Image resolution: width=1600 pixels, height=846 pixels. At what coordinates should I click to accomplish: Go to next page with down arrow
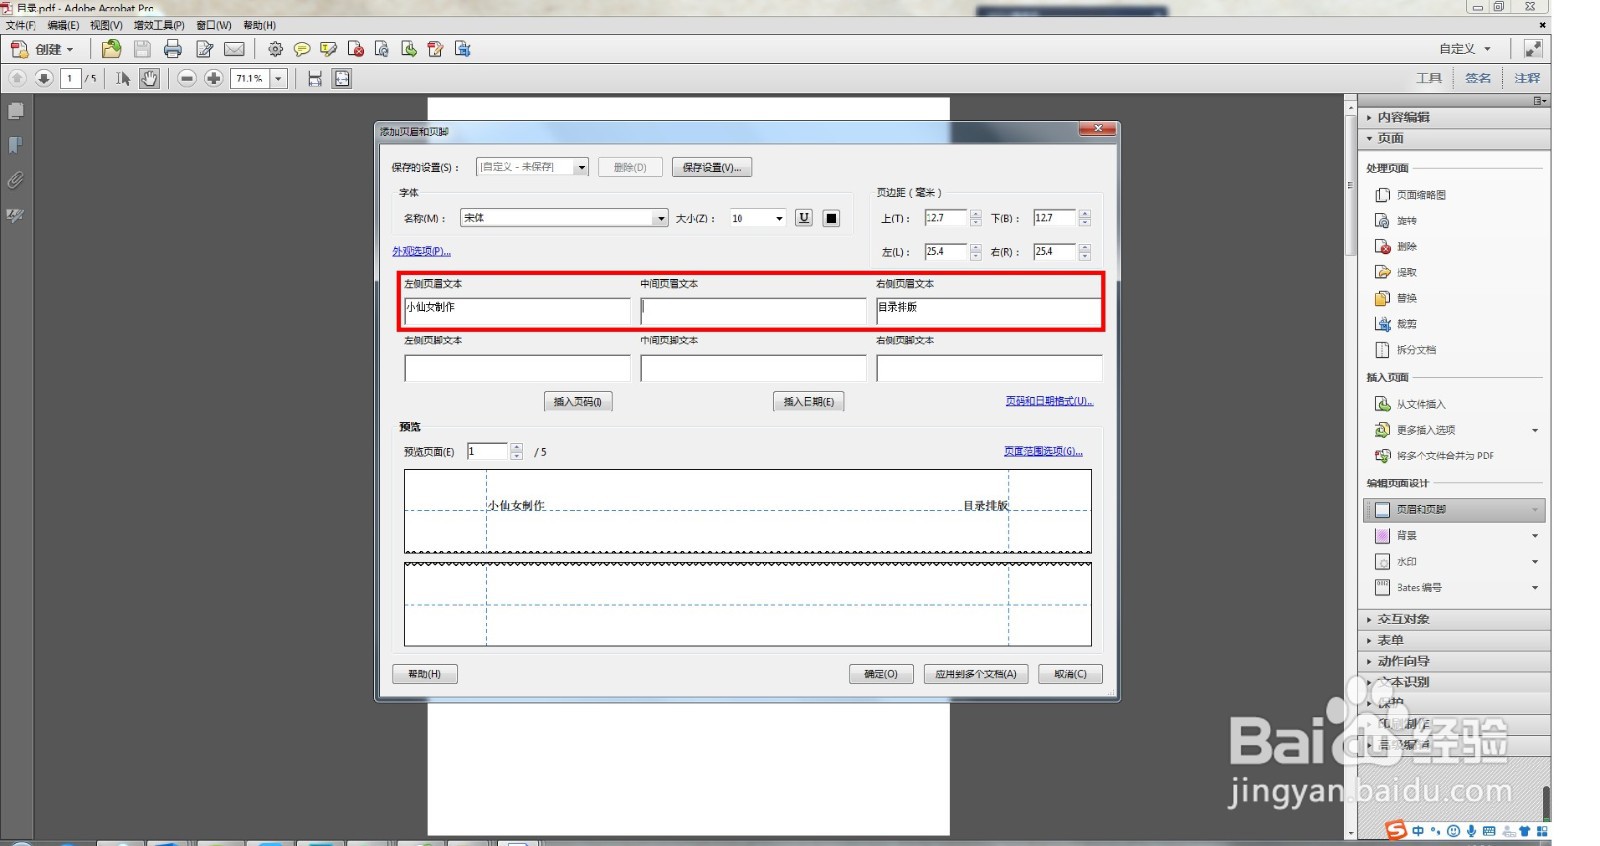44,78
